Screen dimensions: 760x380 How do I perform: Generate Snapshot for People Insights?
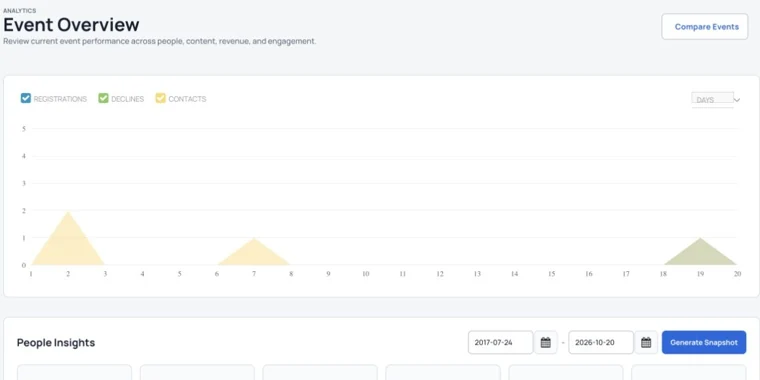[704, 343]
